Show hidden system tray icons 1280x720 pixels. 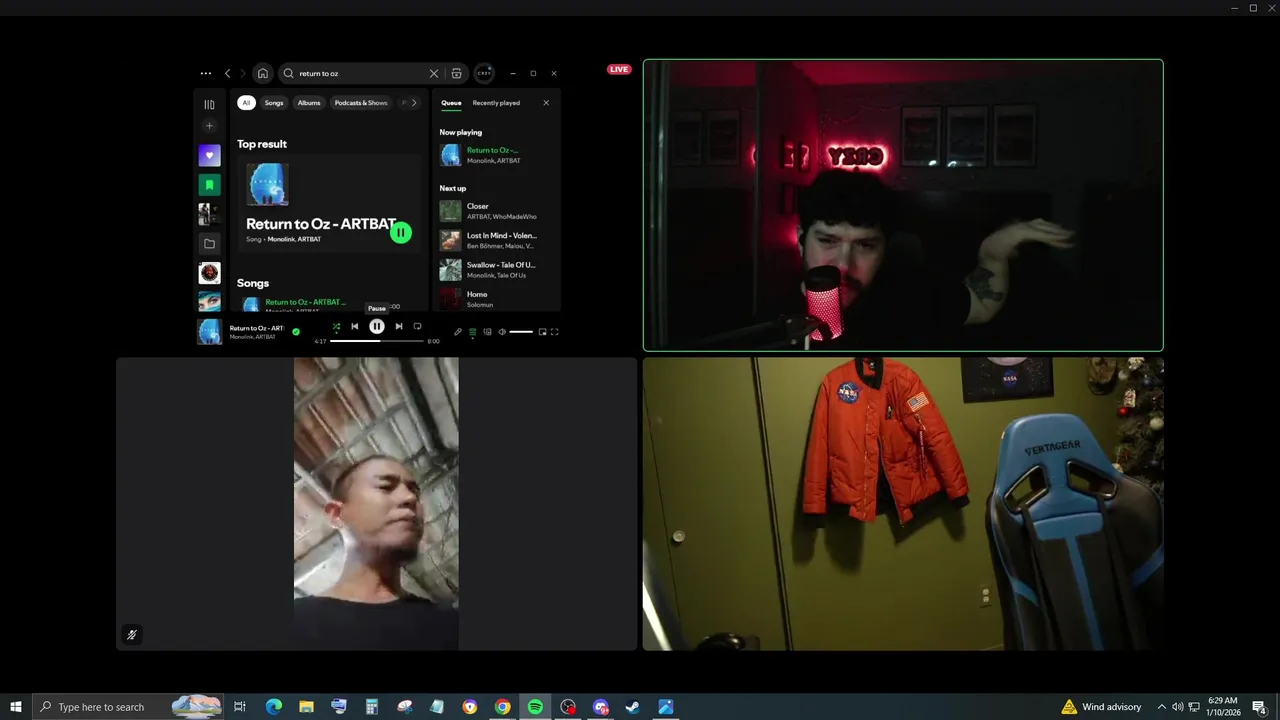(1161, 707)
